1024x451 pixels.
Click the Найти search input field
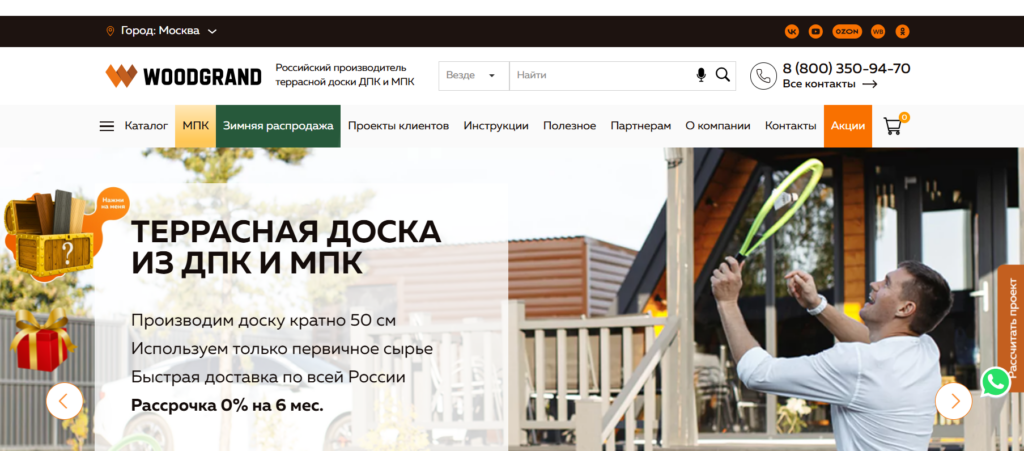(x=602, y=76)
